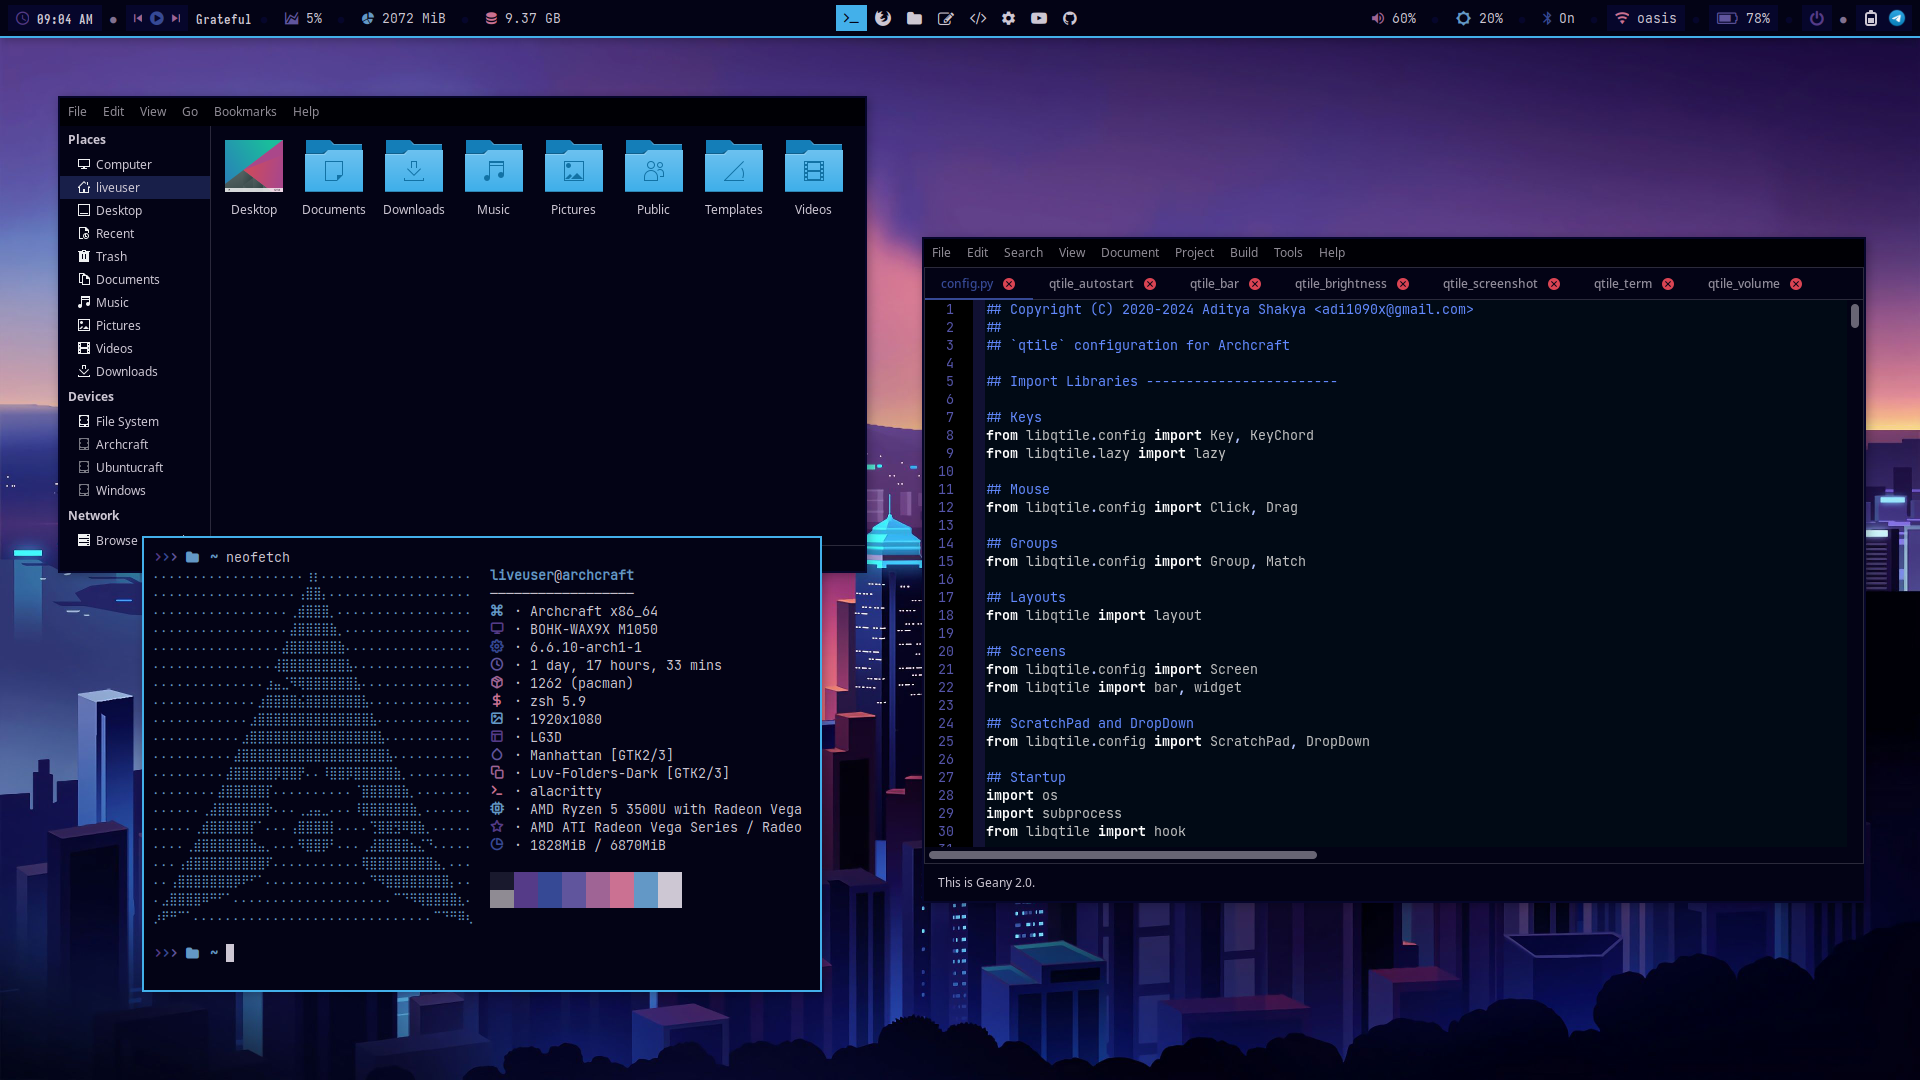1920x1080 pixels.
Task: Toggle Bluetooth On indicator
Action: [x=1558, y=18]
